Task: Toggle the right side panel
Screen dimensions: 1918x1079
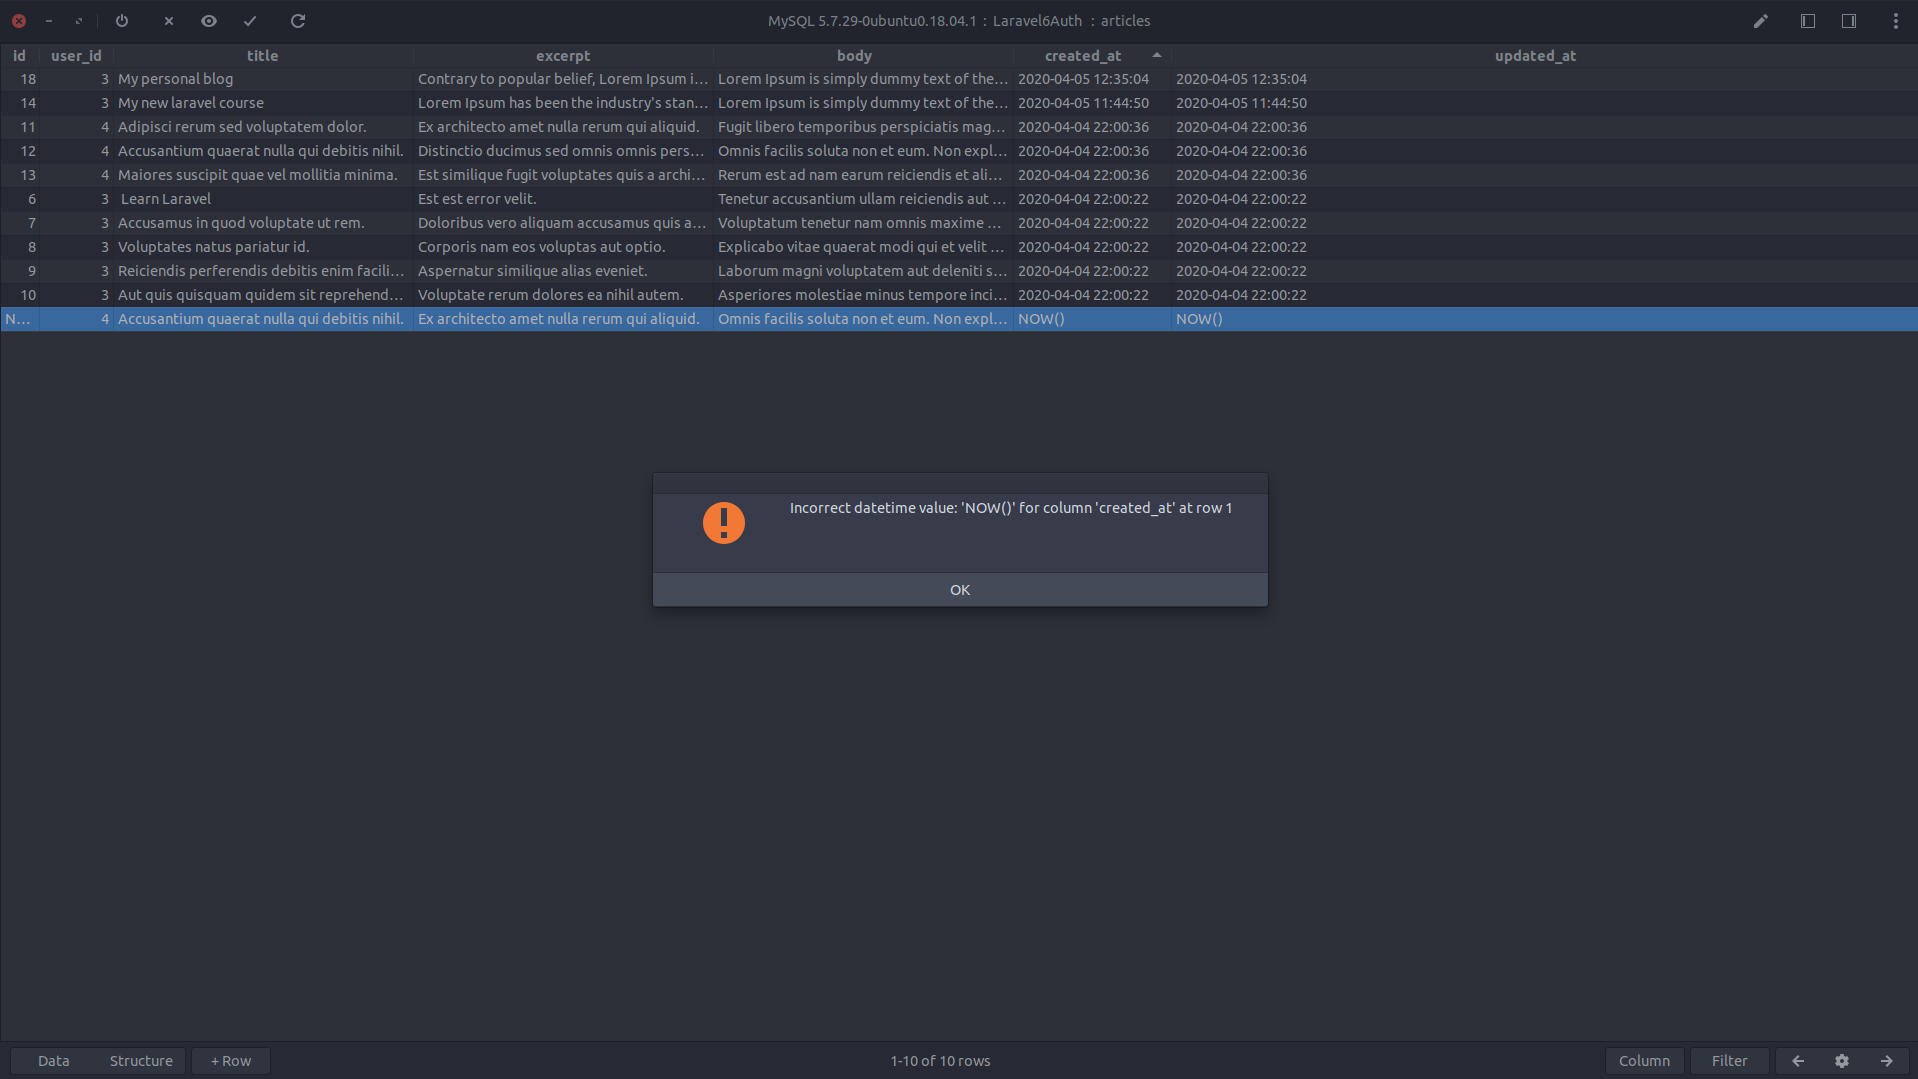Action: (x=1849, y=20)
